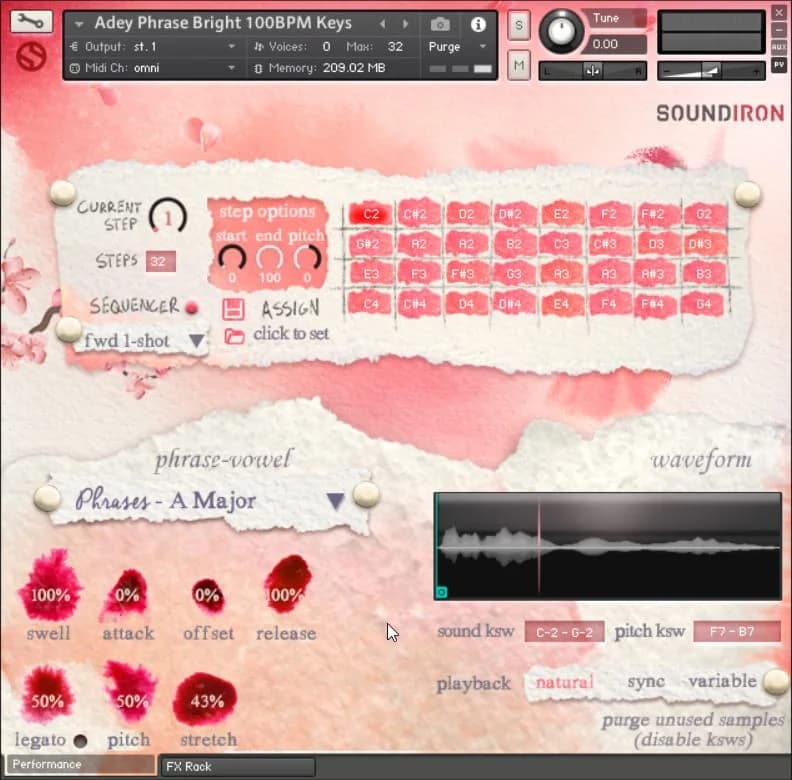This screenshot has width=792, height=780.
Task: Switch to the FX Rack tab
Action: pyautogui.click(x=190, y=767)
